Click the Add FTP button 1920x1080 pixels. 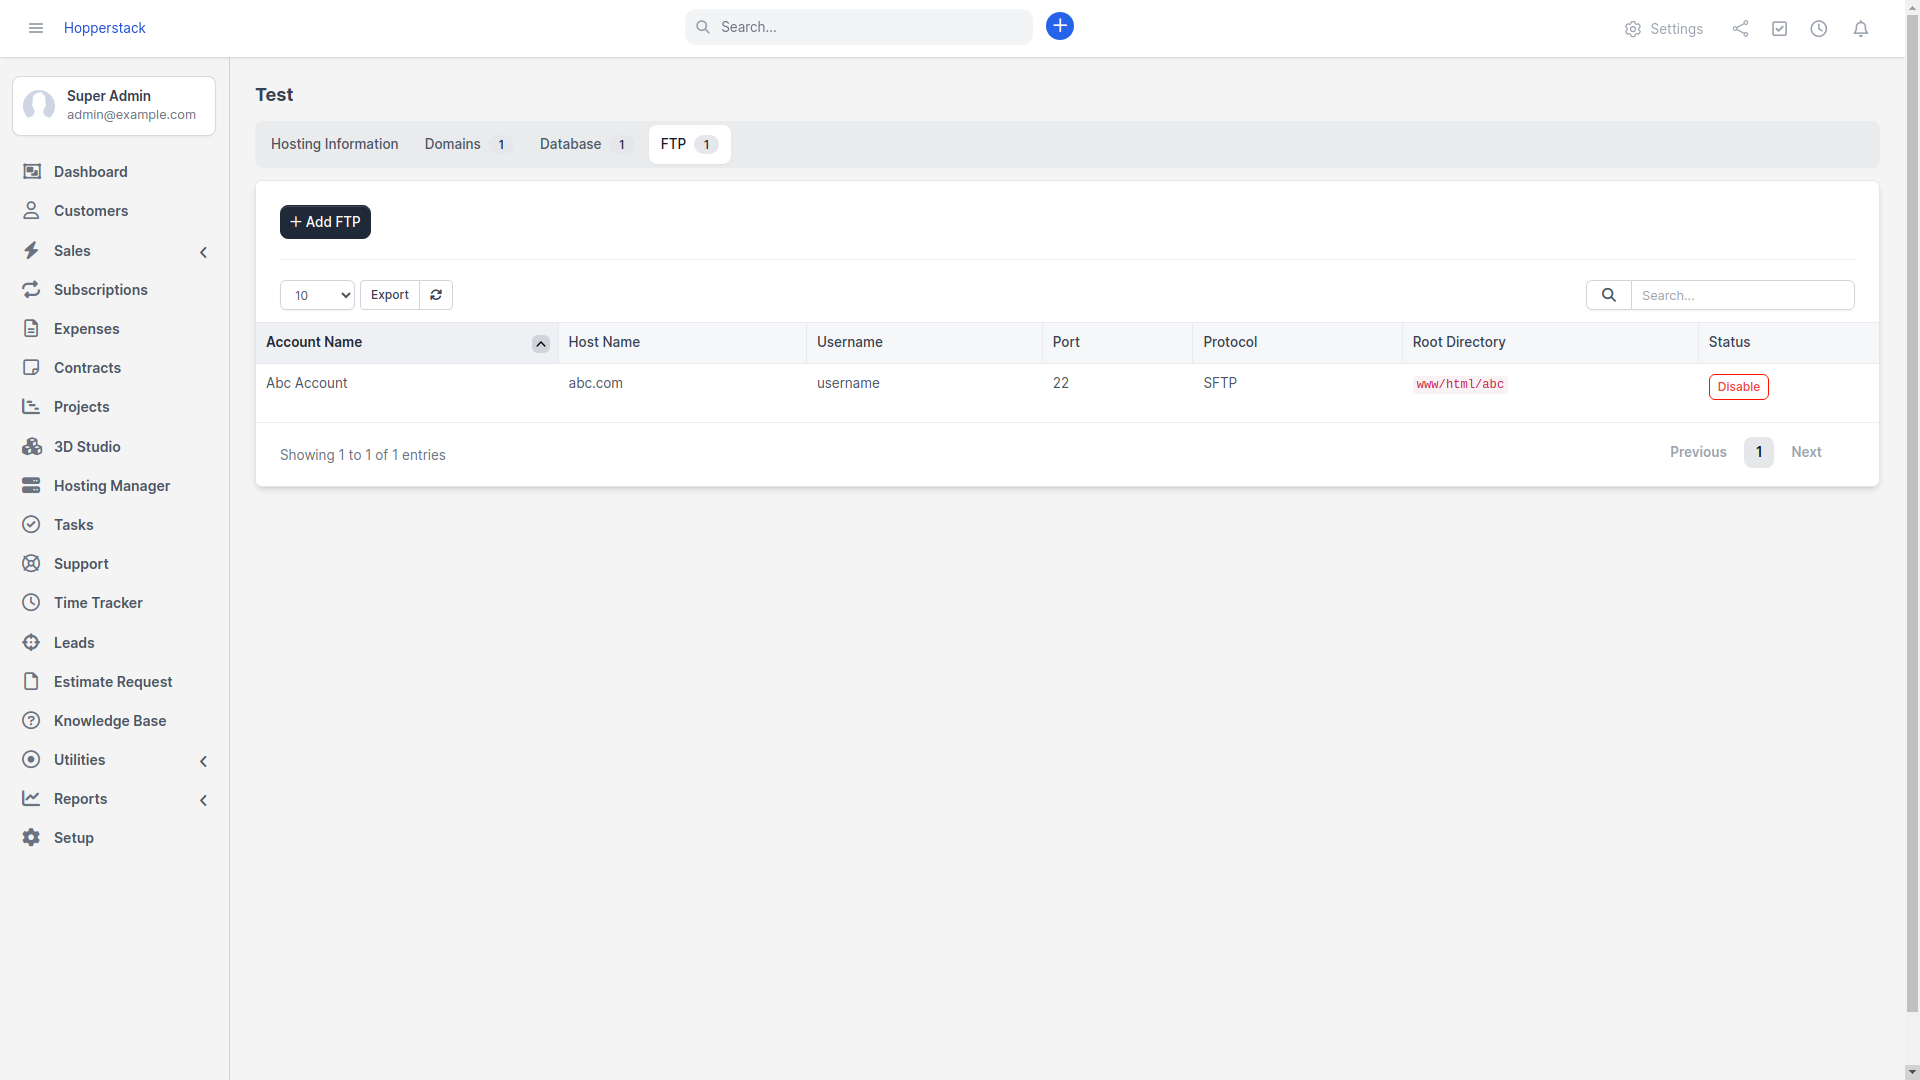click(325, 222)
